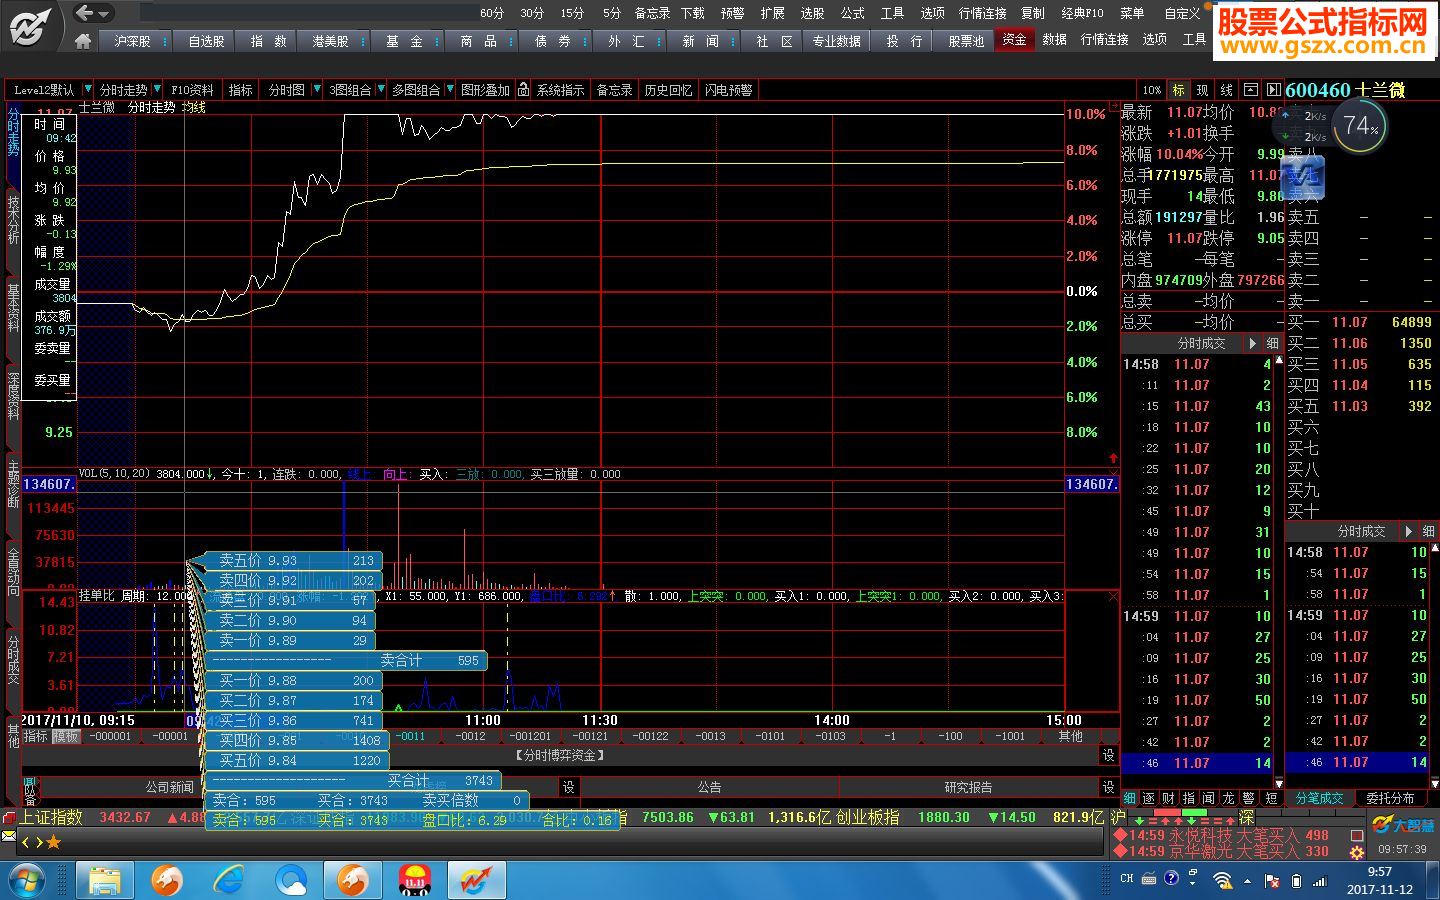
Task: Open the 公式 formula menu
Action: coord(853,13)
